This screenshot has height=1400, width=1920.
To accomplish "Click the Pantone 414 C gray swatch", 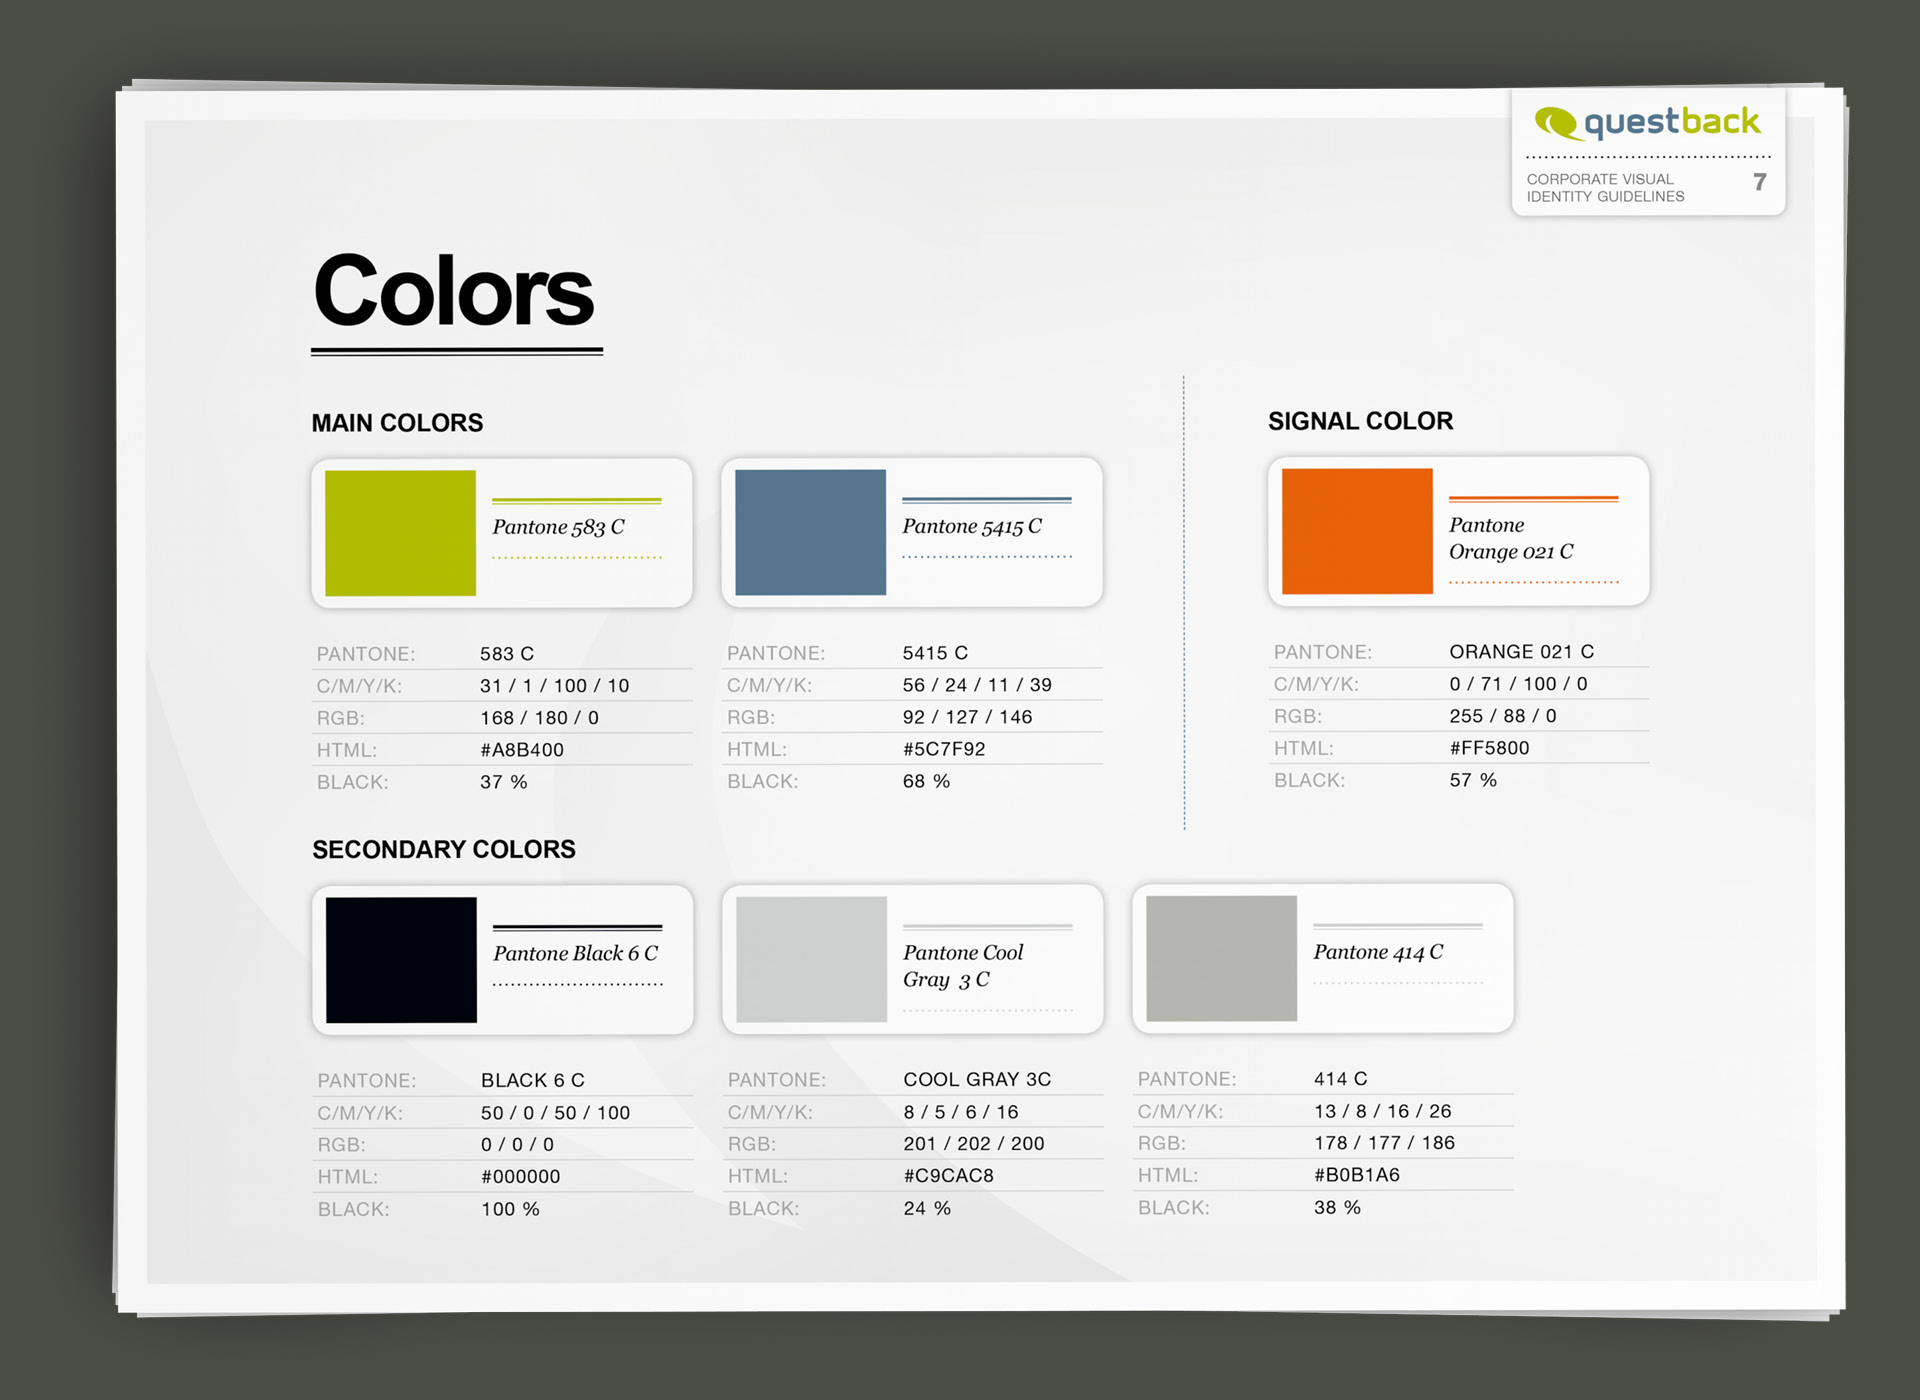I will pyautogui.click(x=1221, y=958).
